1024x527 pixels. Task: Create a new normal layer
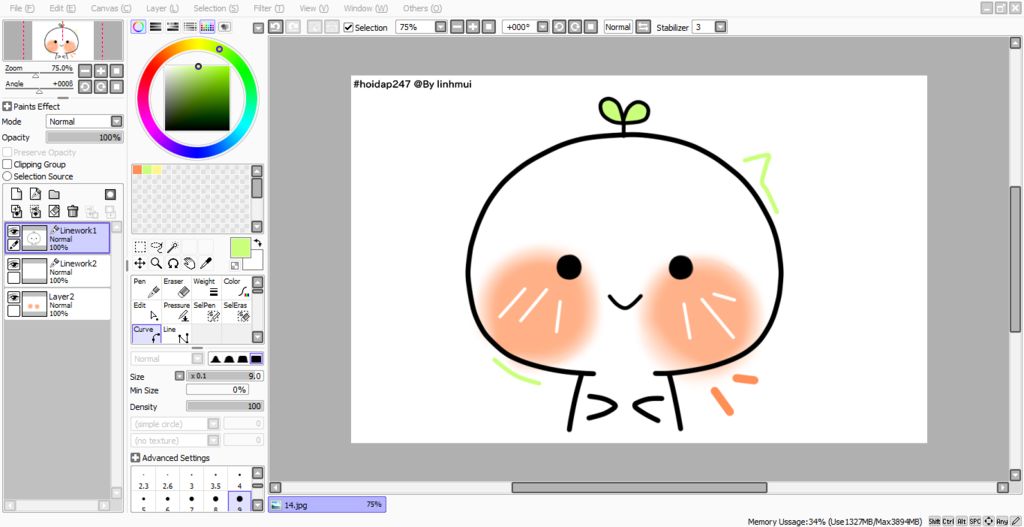click(17, 194)
